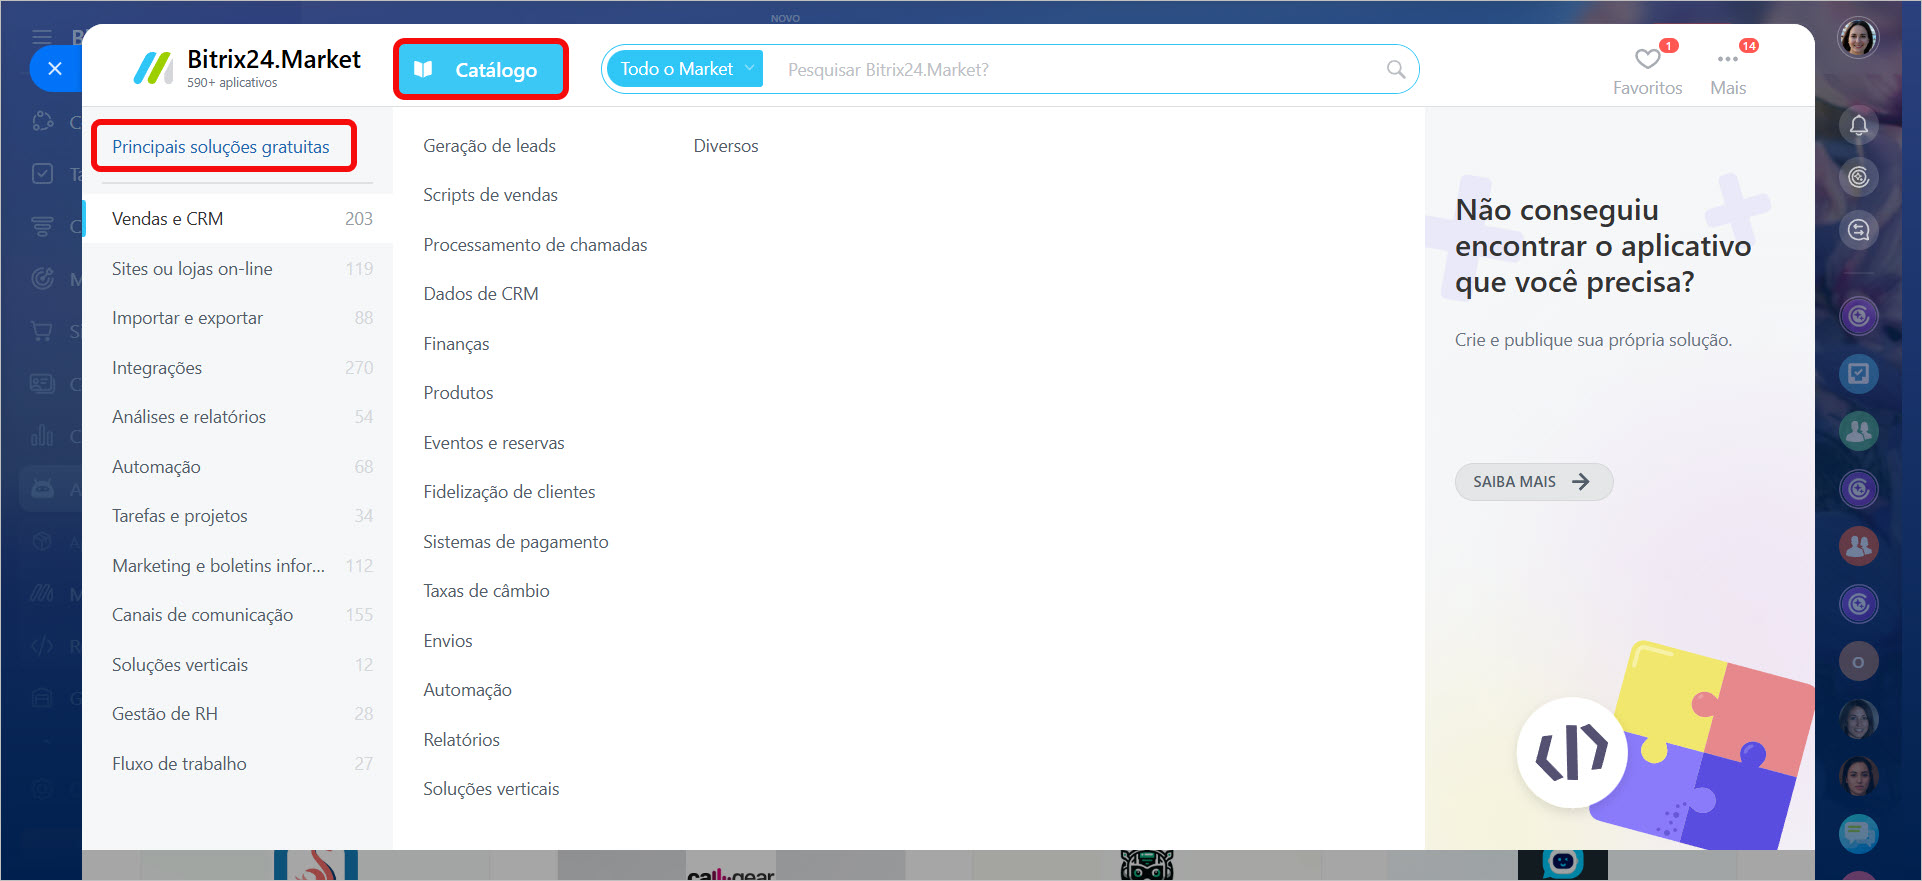Screen dimensions: 1922x881
Task: Select Marketing e boletins infor... category
Action: 238,566
